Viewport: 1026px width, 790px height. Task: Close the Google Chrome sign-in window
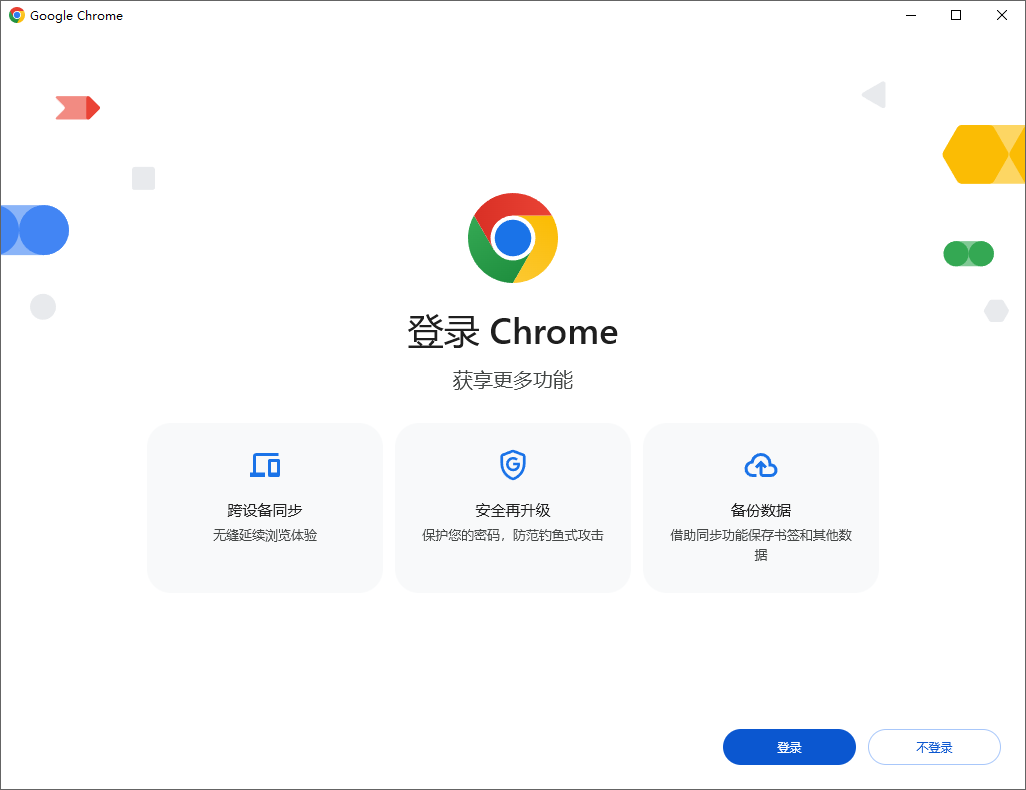pyautogui.click(x=1002, y=15)
